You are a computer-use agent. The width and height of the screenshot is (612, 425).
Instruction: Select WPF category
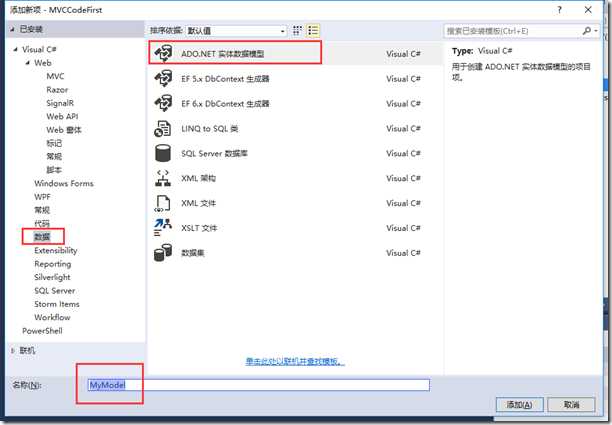pyautogui.click(x=42, y=197)
